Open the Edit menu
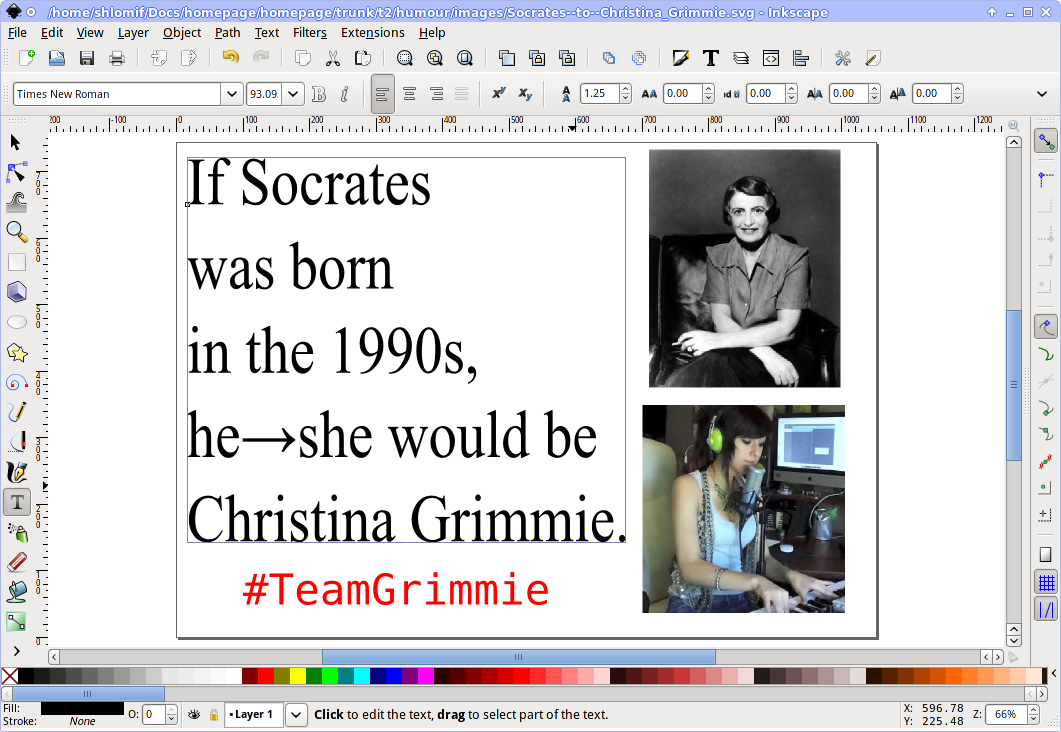Screen dimensions: 1061x732 click(x=51, y=32)
